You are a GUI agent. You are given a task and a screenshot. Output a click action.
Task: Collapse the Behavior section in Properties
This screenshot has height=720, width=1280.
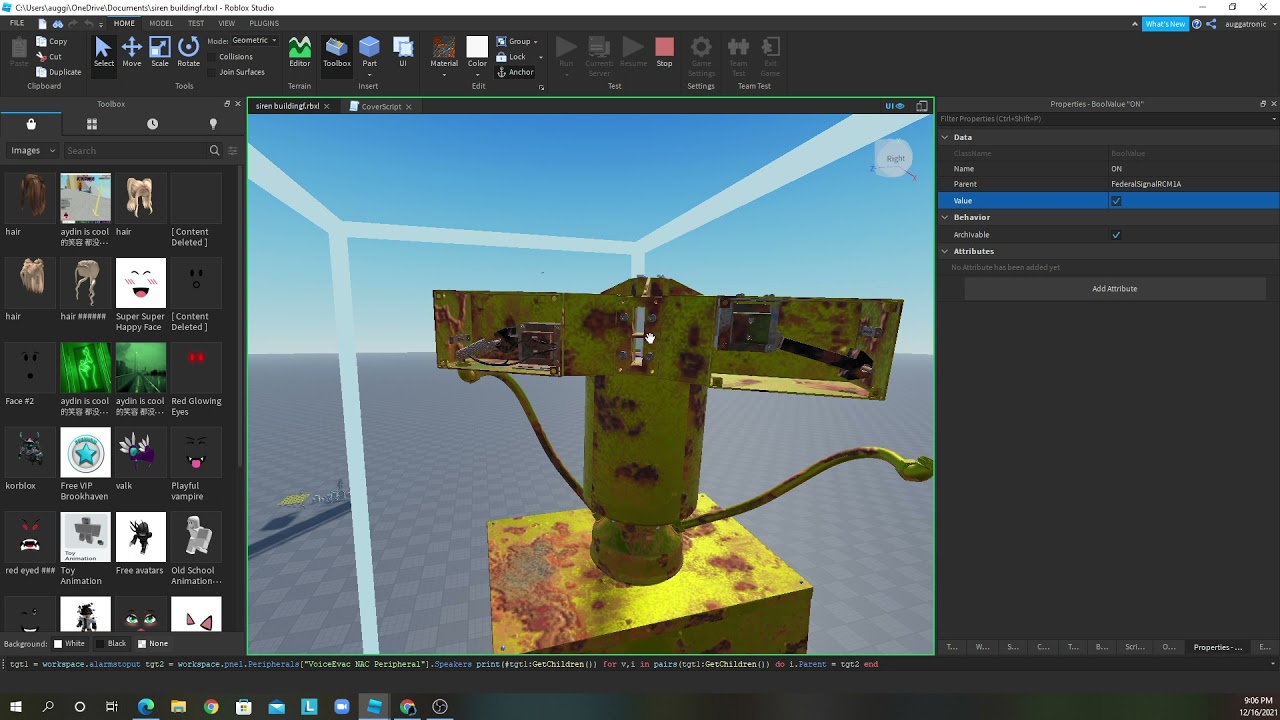point(945,217)
